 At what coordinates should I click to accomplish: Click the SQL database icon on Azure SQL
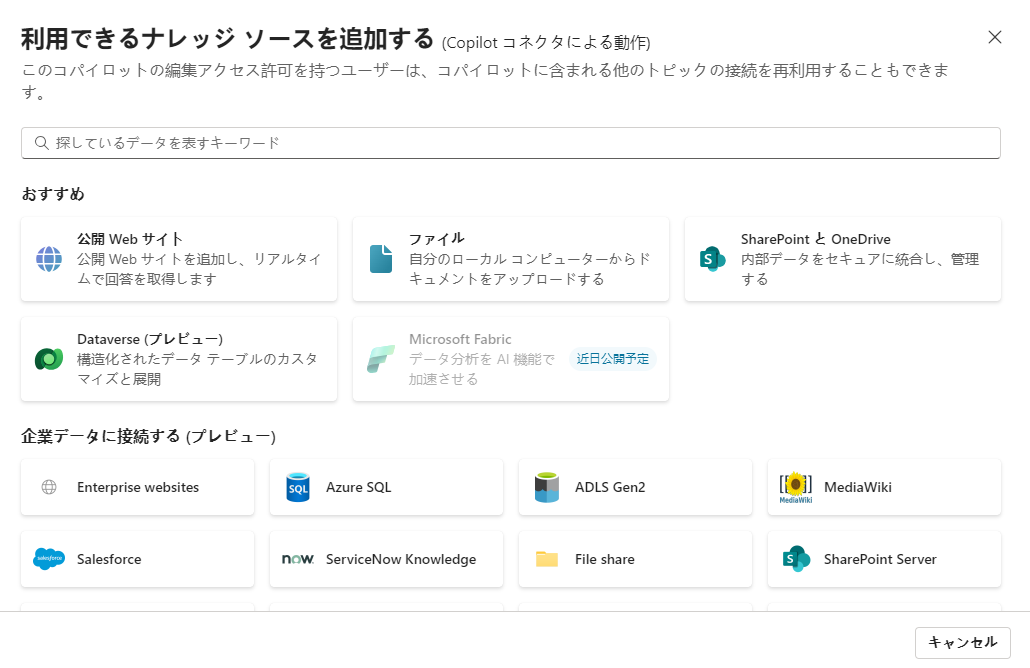[x=298, y=487]
